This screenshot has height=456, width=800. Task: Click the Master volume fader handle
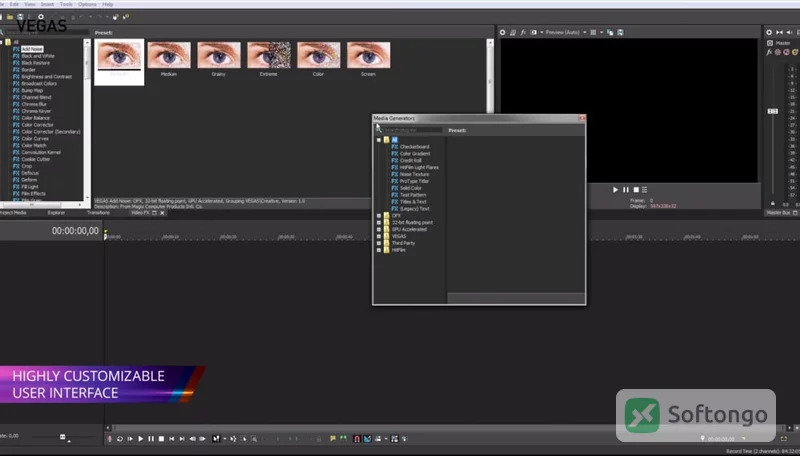[x=773, y=111]
